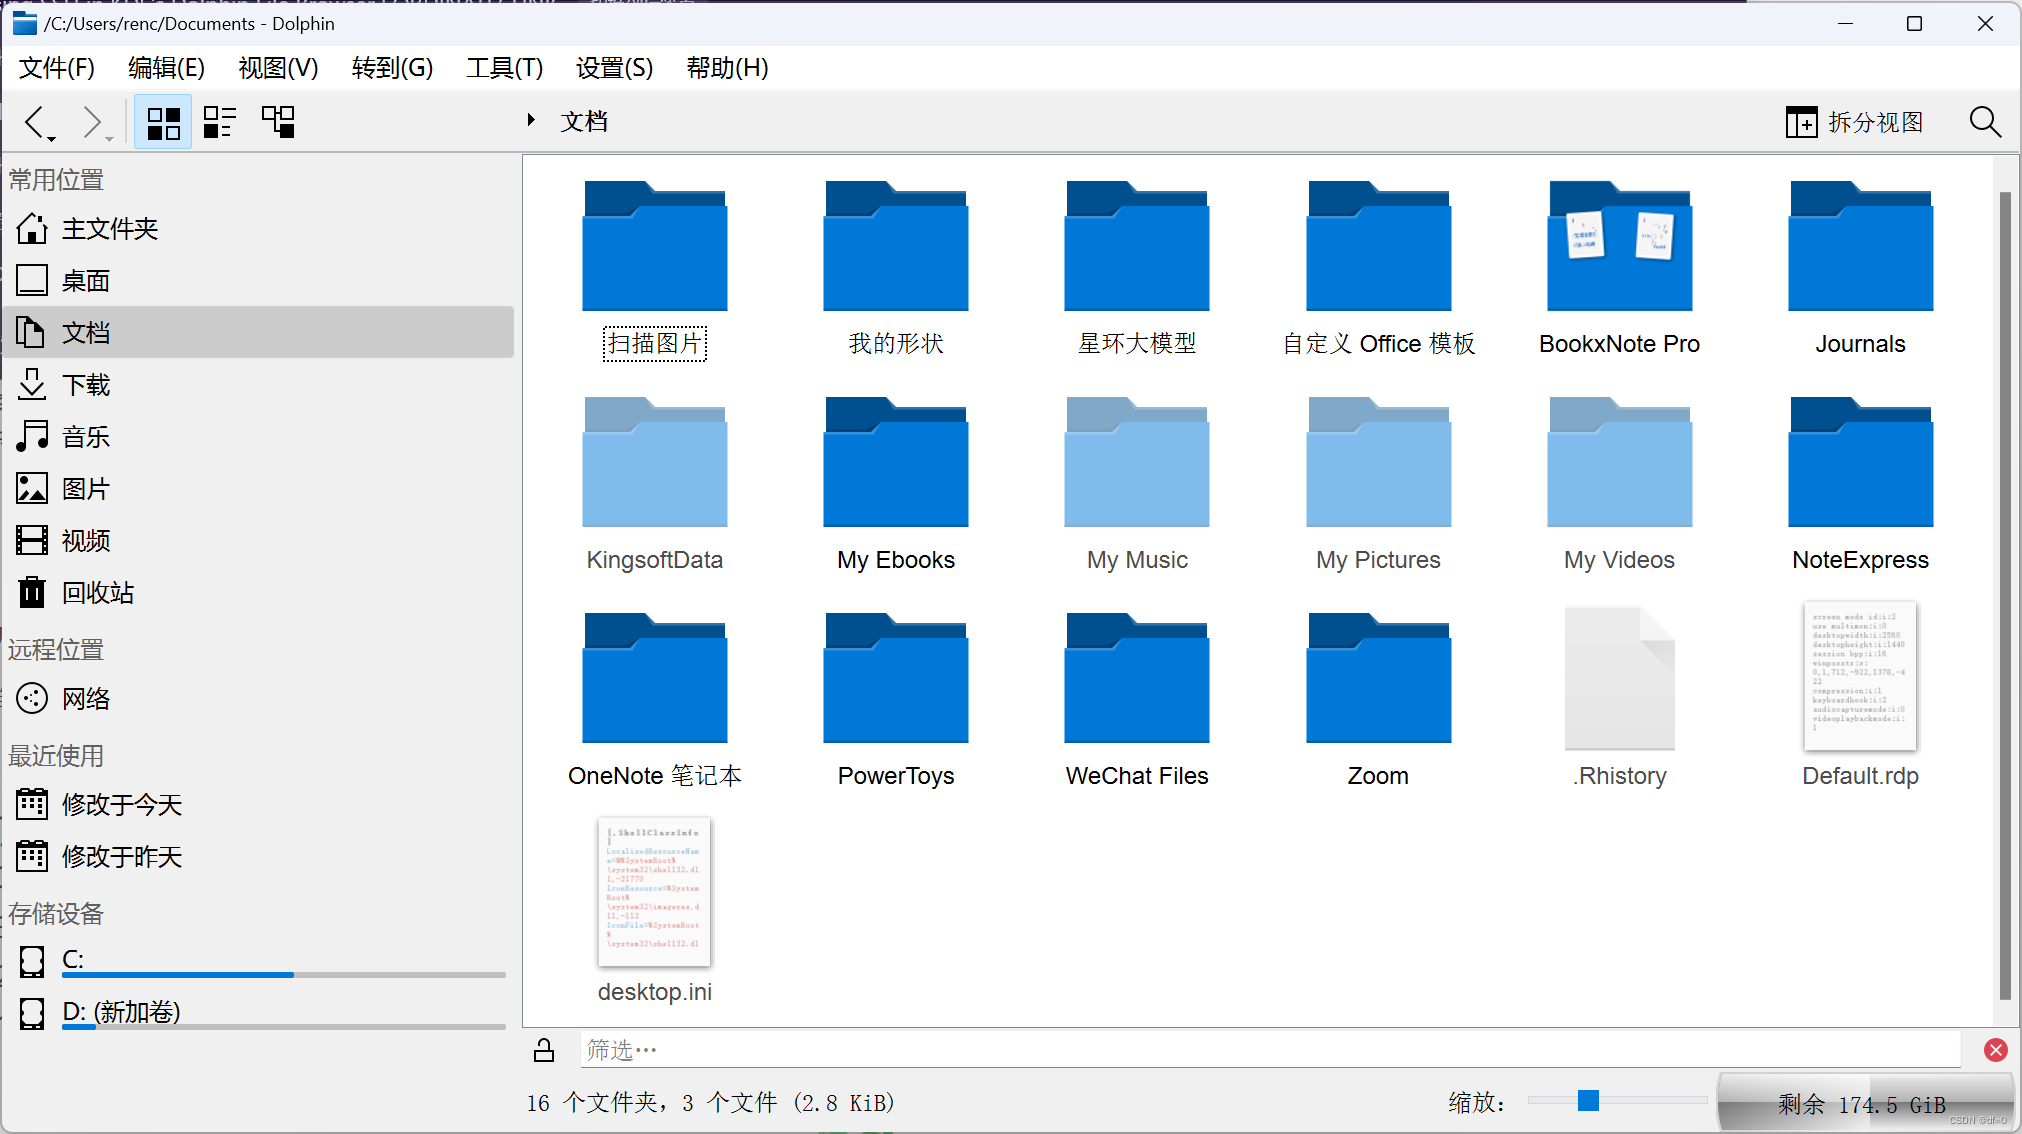Switch to compact view mode

click(220, 121)
